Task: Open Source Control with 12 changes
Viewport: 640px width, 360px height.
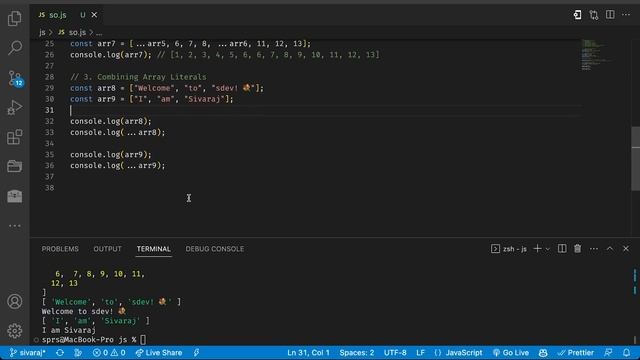Action: [16, 78]
